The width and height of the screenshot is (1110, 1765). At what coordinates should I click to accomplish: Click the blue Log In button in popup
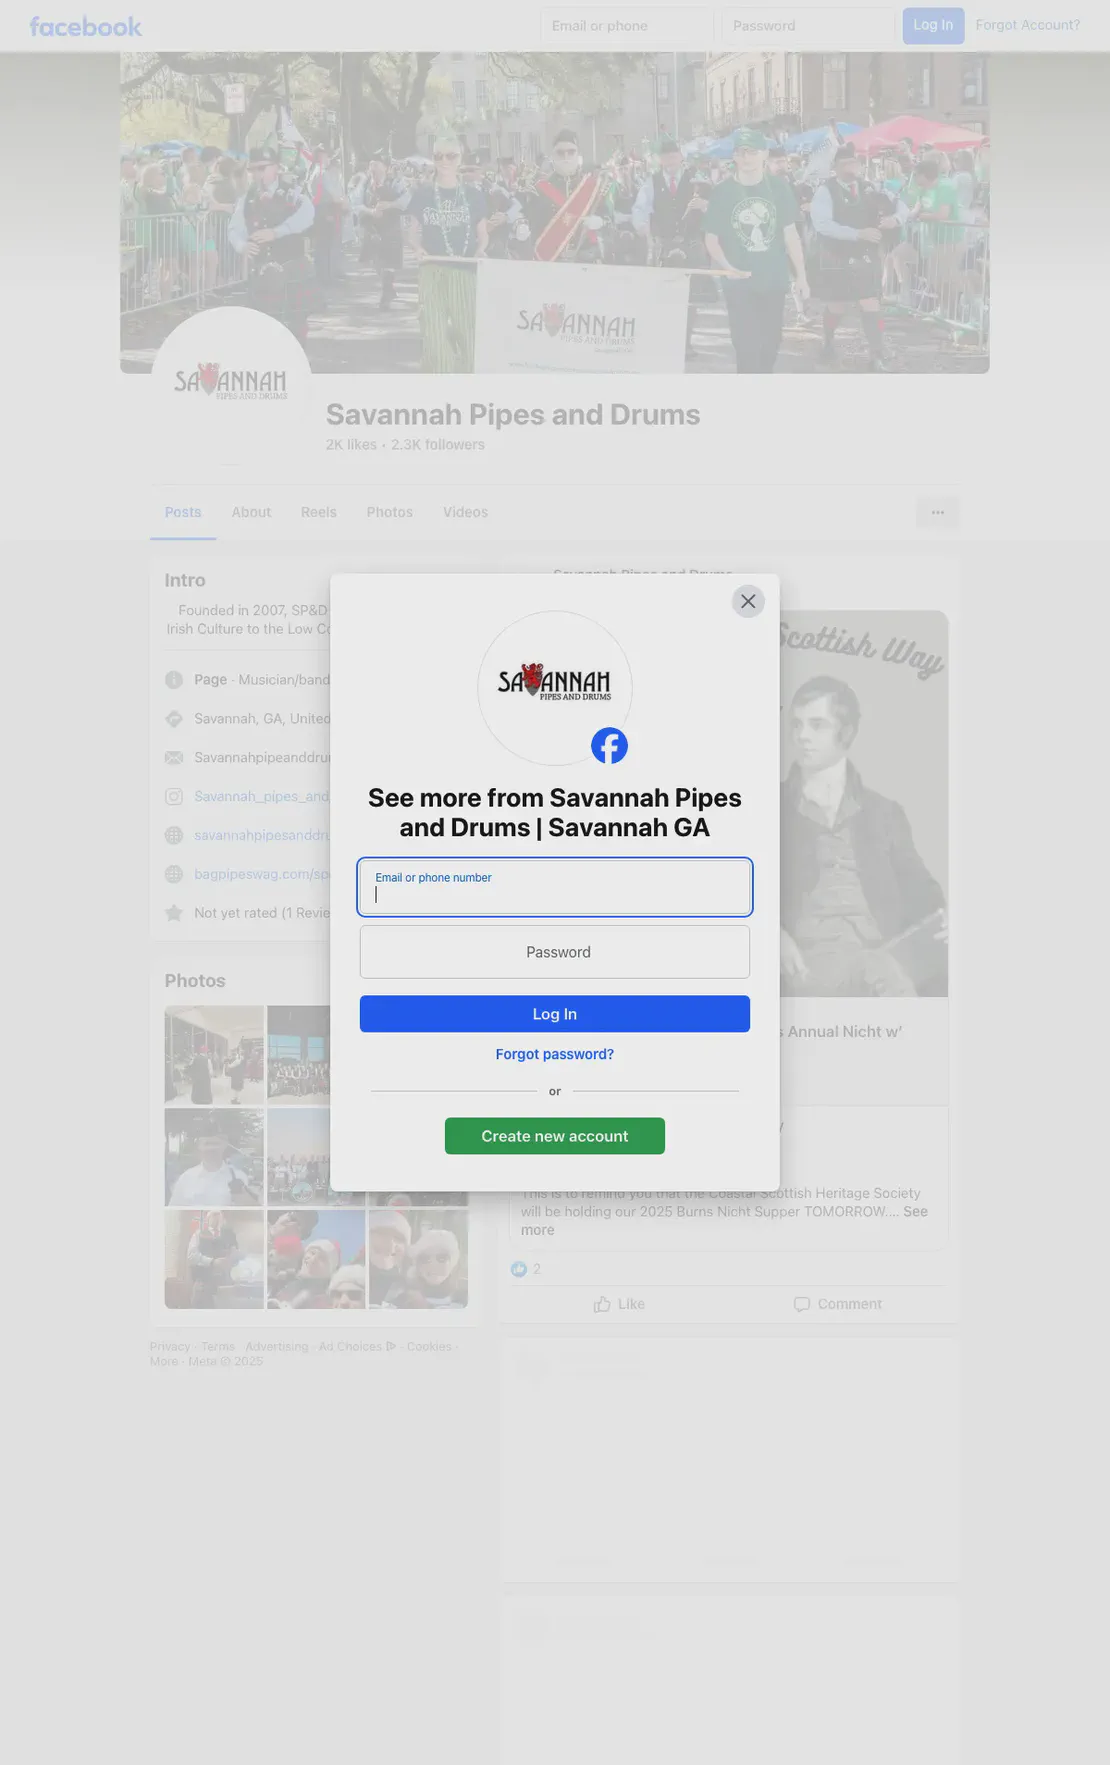[x=555, y=1014]
